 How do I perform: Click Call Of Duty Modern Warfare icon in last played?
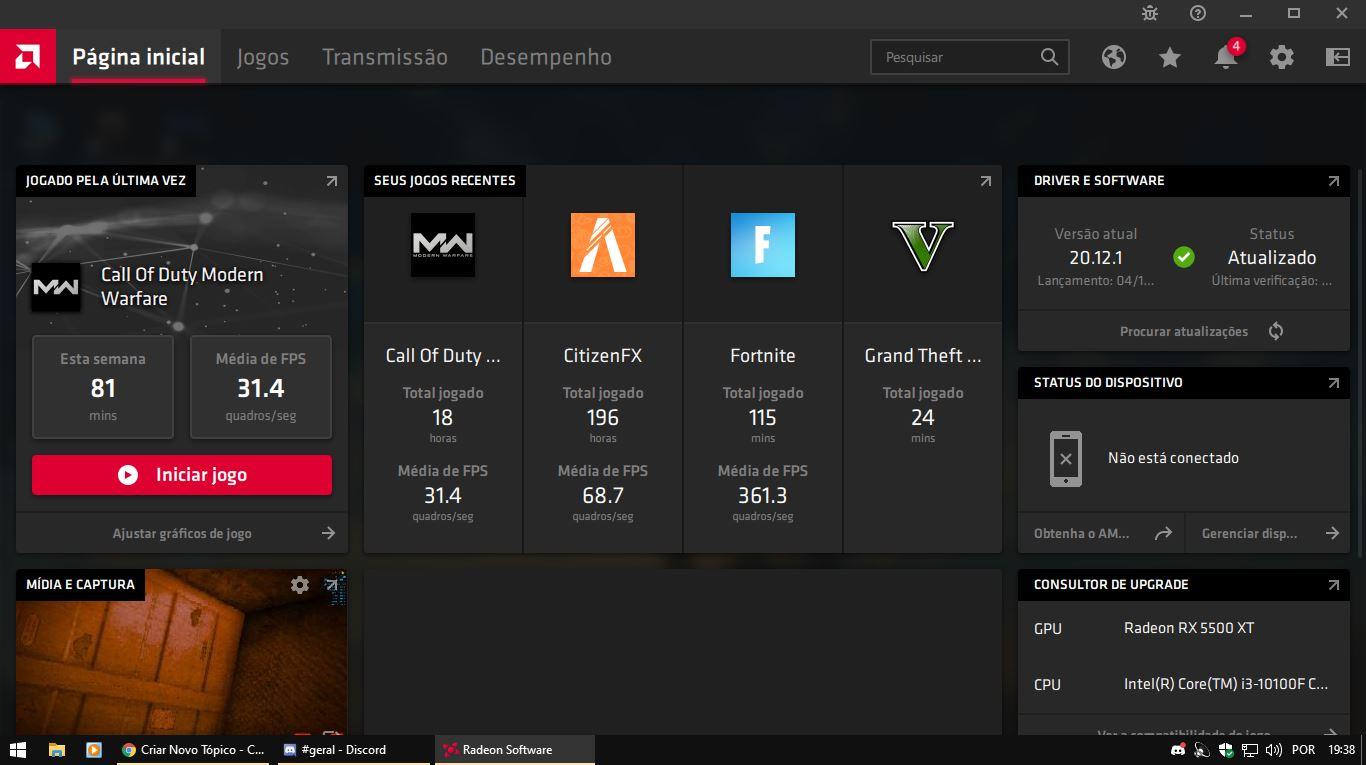(x=56, y=287)
